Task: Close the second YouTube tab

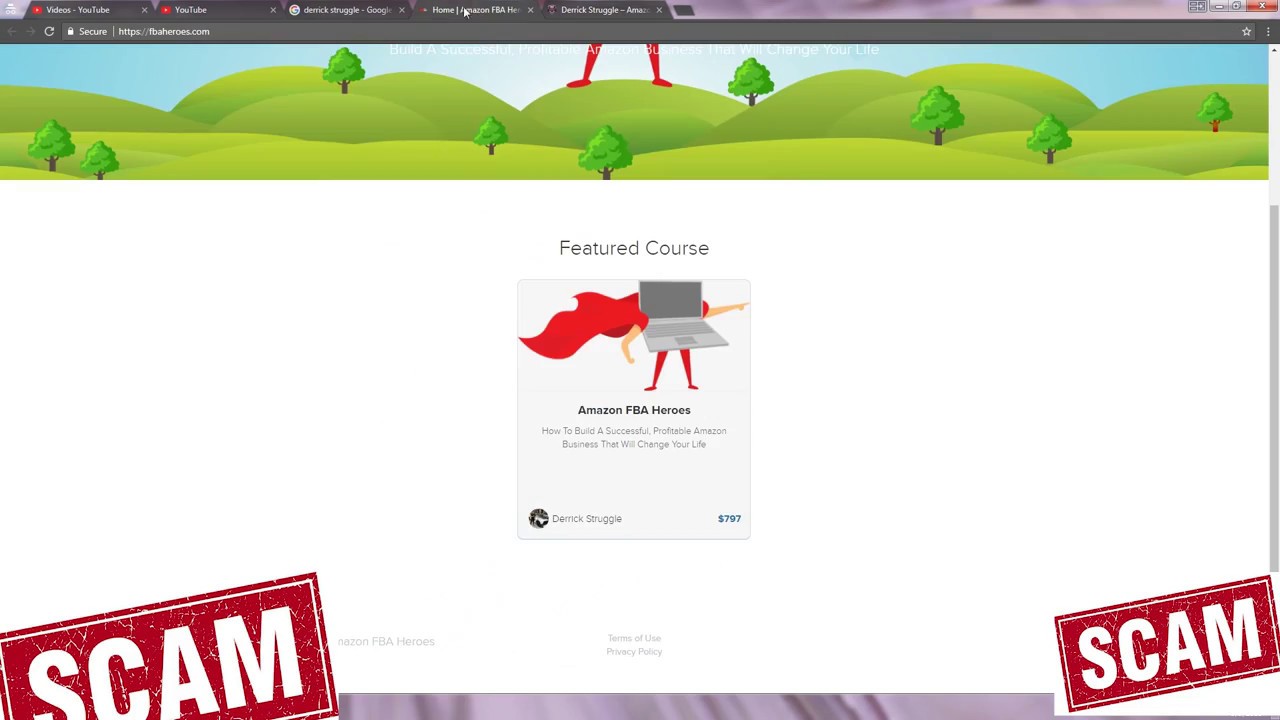Action: point(273,10)
